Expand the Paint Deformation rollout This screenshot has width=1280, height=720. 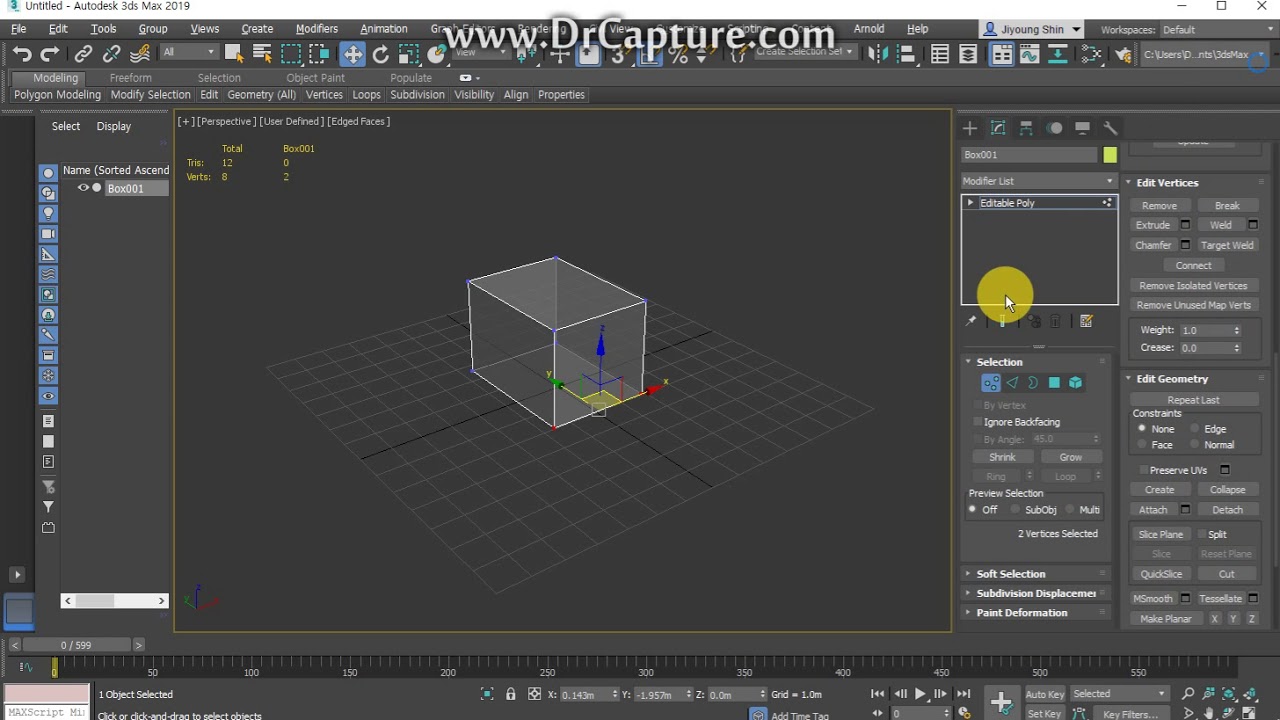click(x=1021, y=613)
